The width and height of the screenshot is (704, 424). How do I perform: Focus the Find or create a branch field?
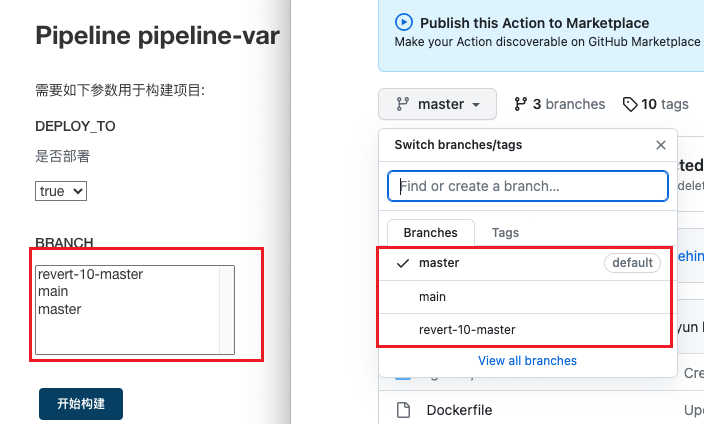coord(528,186)
